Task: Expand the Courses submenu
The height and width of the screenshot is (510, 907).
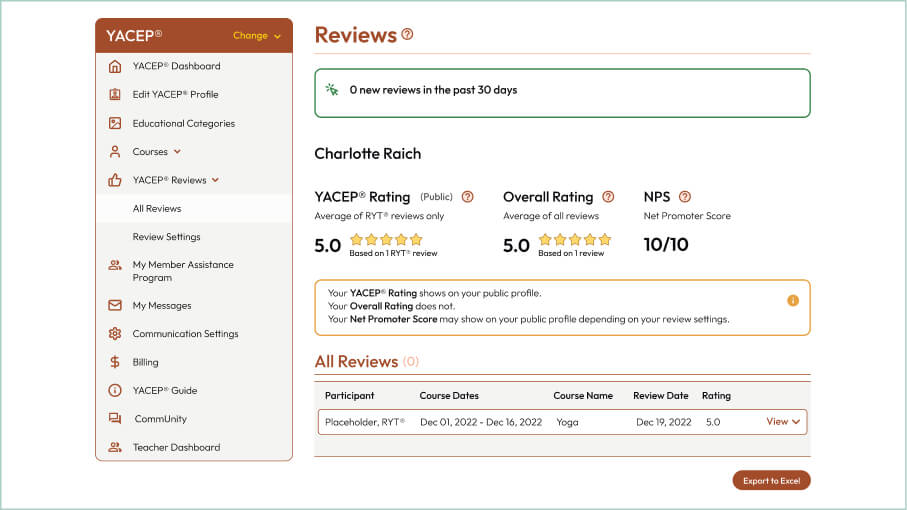Action: pyautogui.click(x=177, y=152)
